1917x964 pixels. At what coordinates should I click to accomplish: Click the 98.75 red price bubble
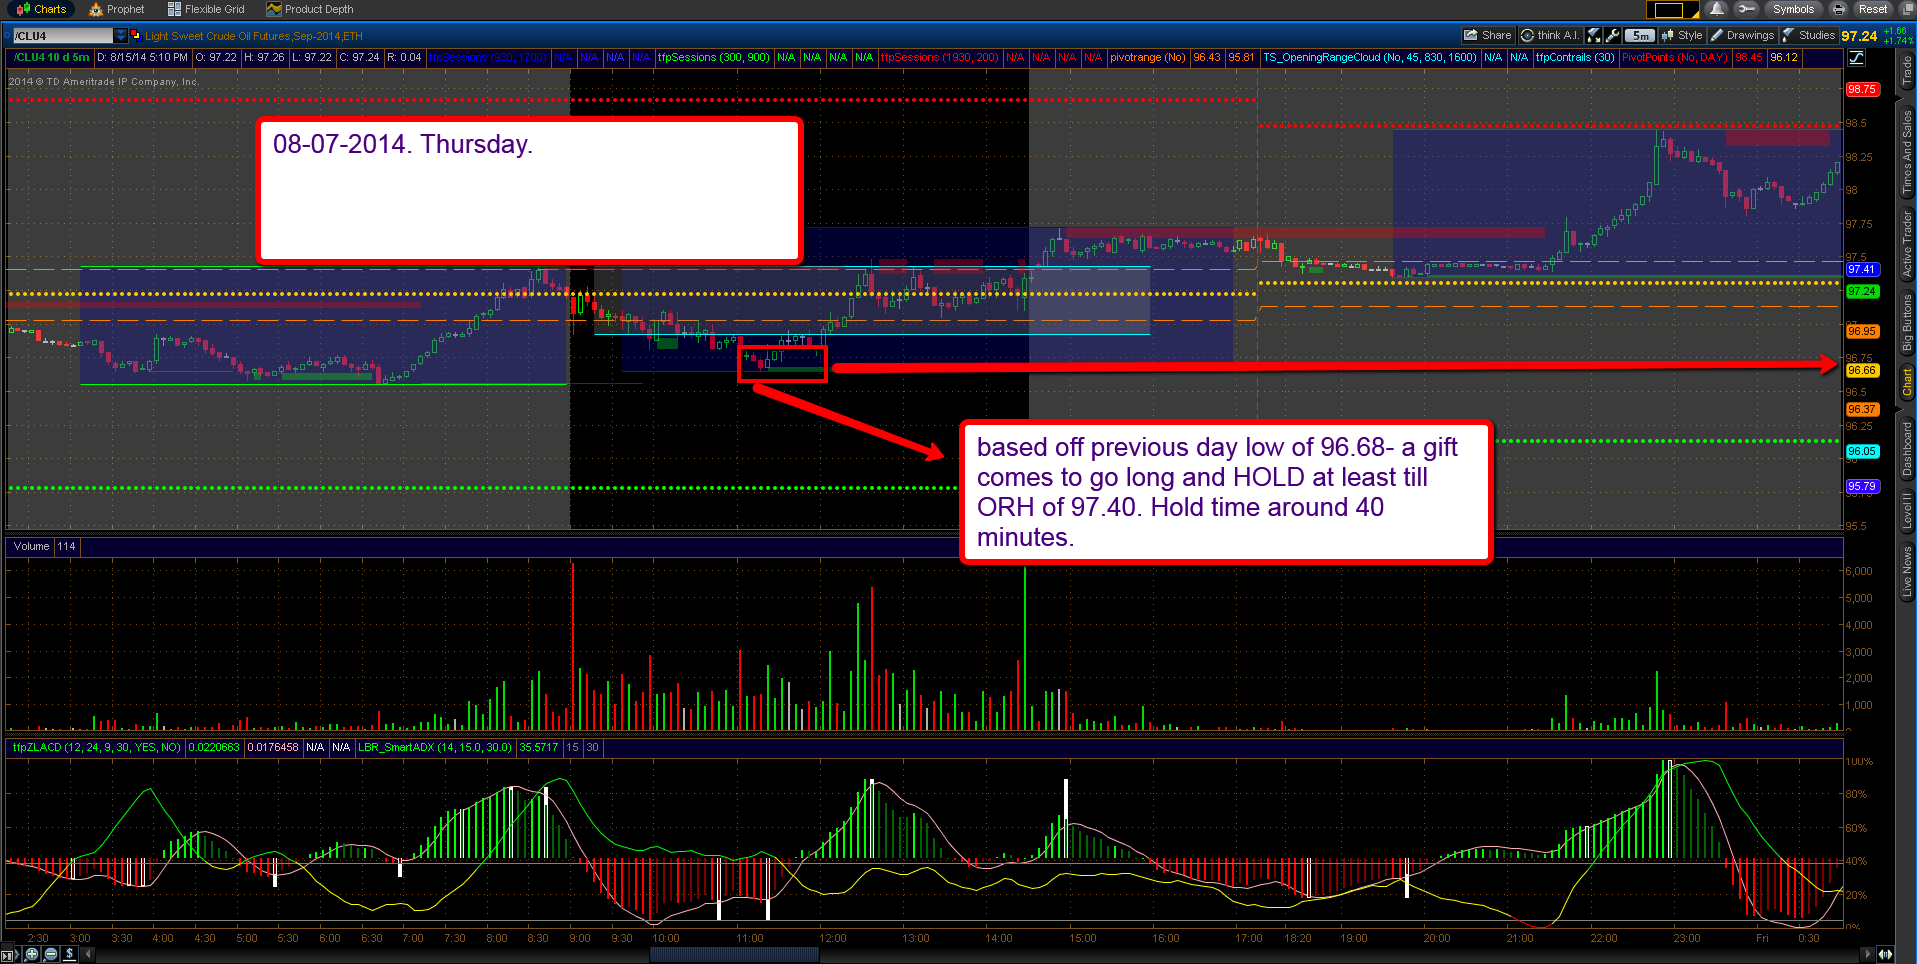[1862, 89]
